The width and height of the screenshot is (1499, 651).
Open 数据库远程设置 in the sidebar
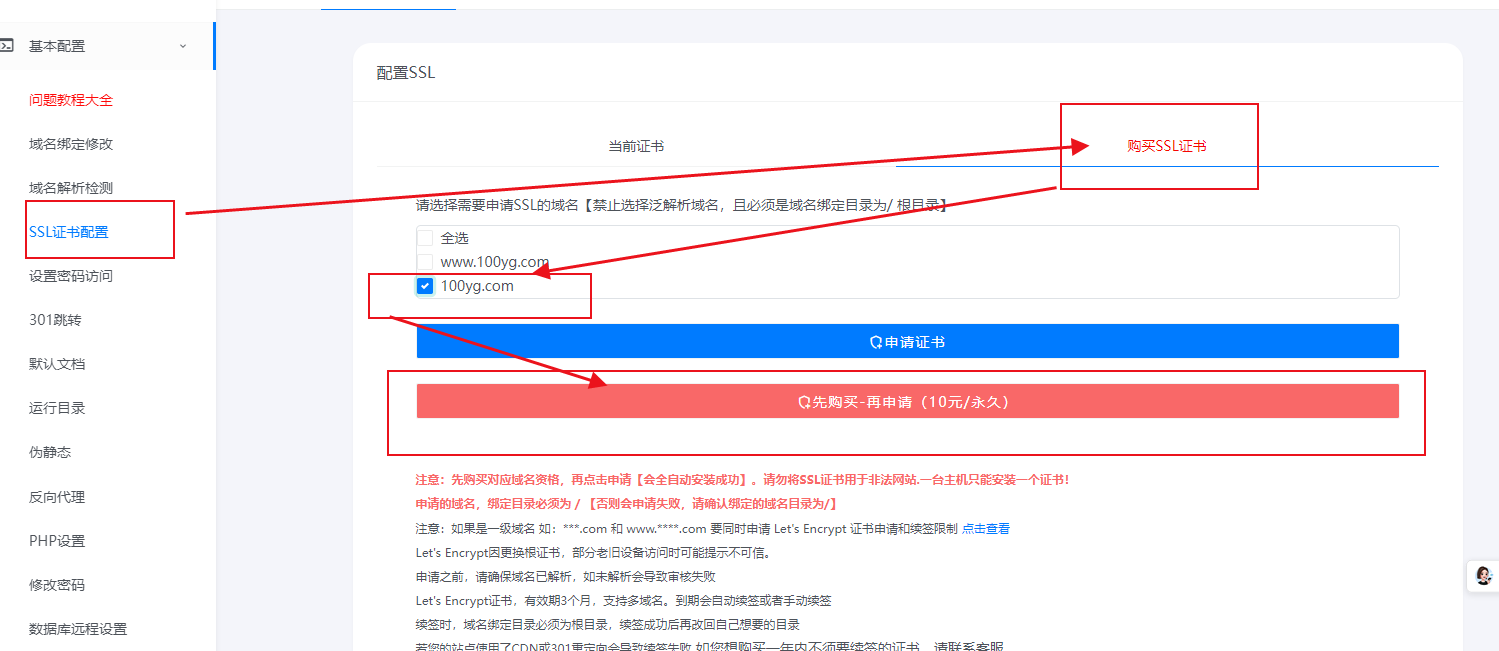pyautogui.click(x=78, y=629)
